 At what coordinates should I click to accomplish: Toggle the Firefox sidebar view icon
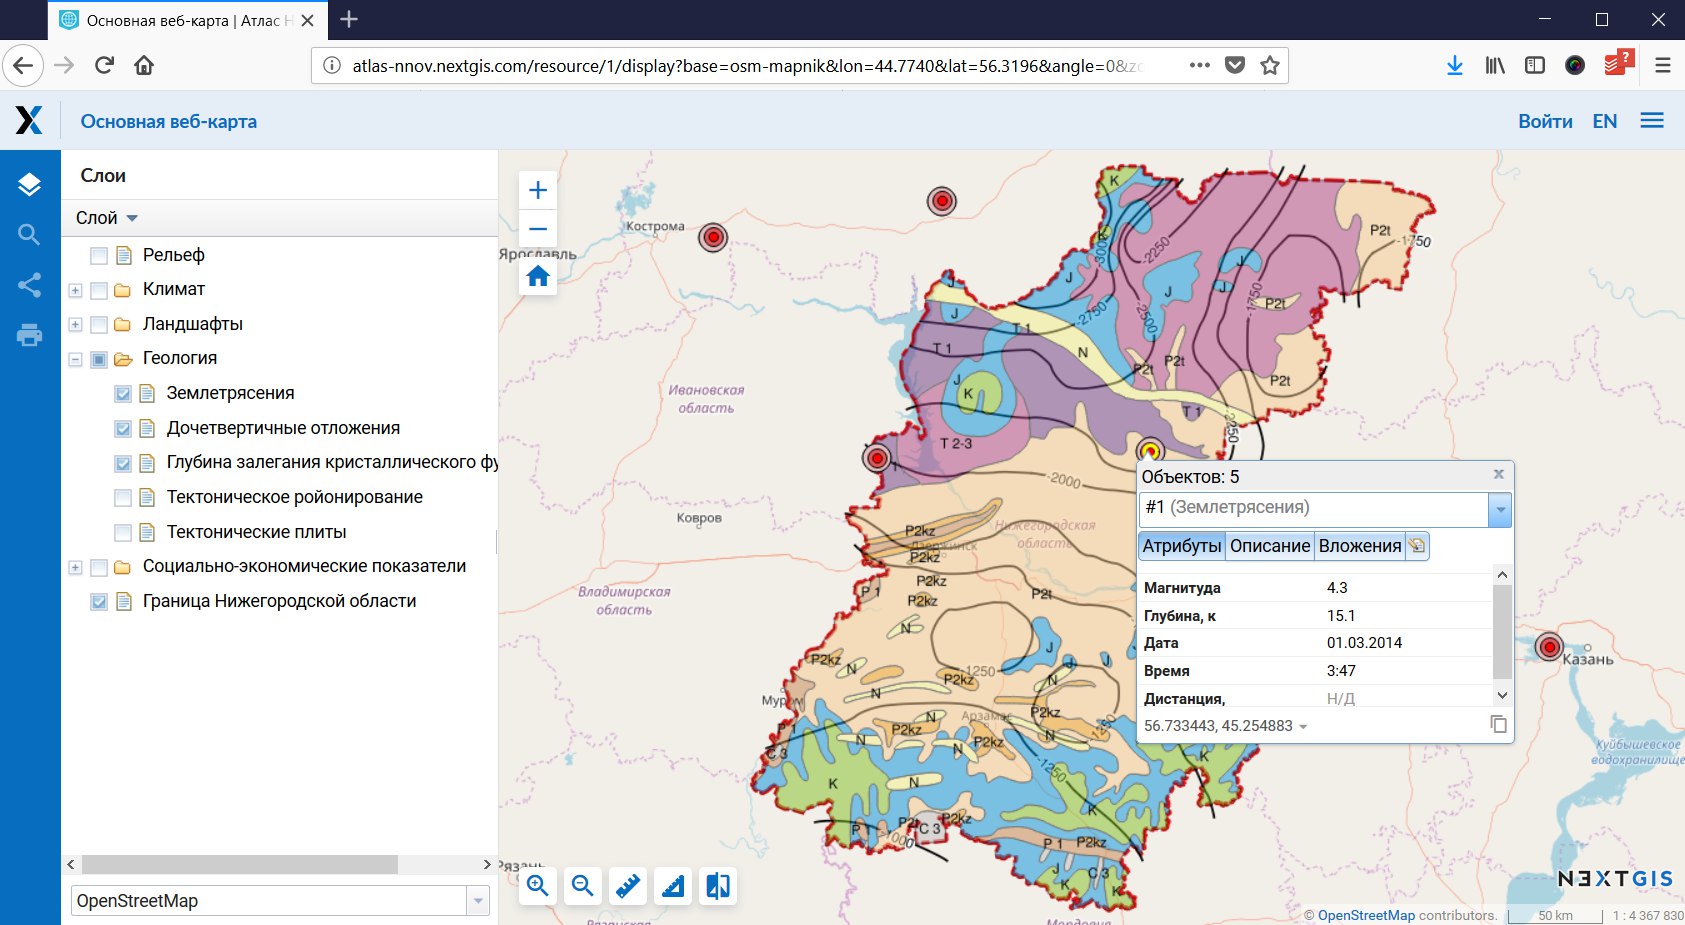(x=1535, y=65)
